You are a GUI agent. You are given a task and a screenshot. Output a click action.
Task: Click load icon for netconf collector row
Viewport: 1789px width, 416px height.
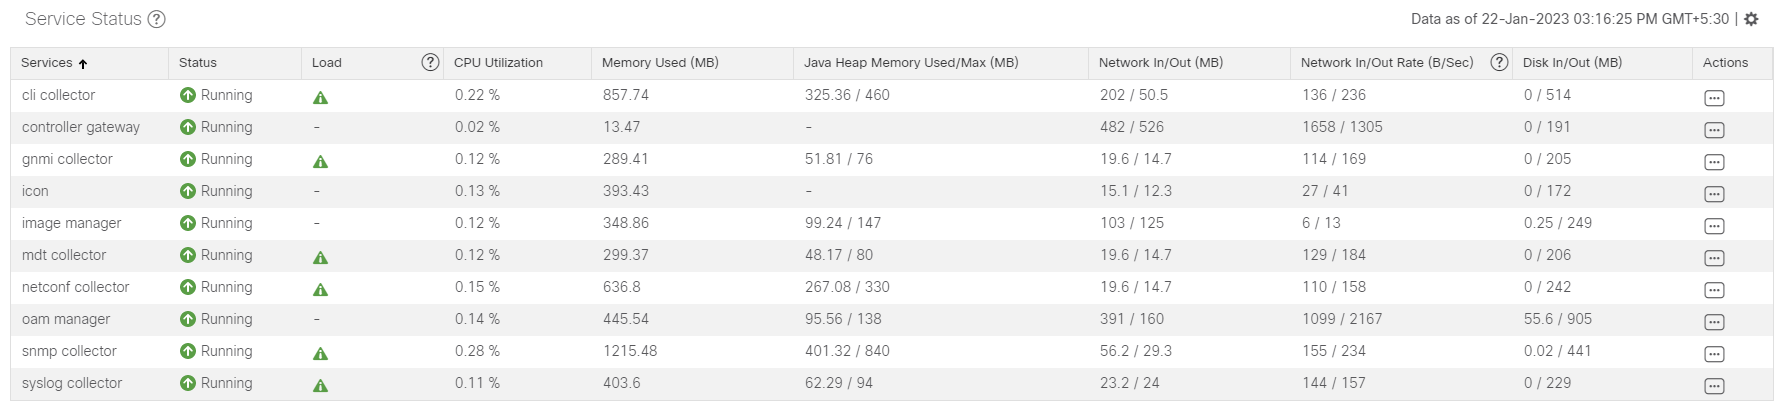pyautogui.click(x=320, y=289)
